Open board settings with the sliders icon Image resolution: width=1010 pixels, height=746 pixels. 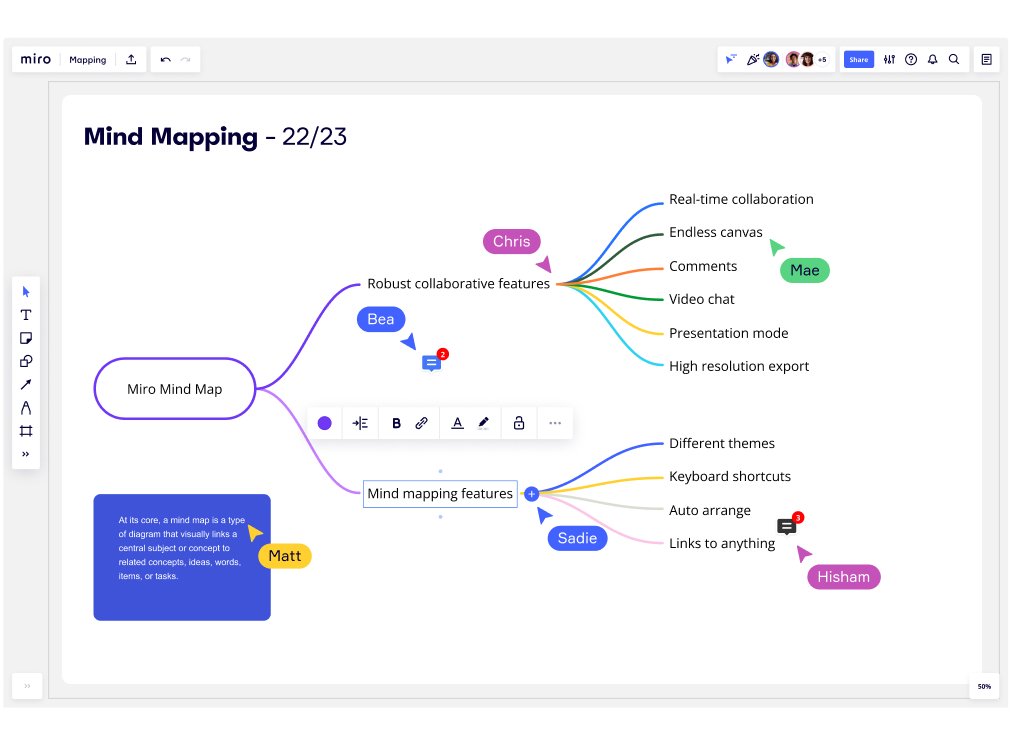point(889,59)
